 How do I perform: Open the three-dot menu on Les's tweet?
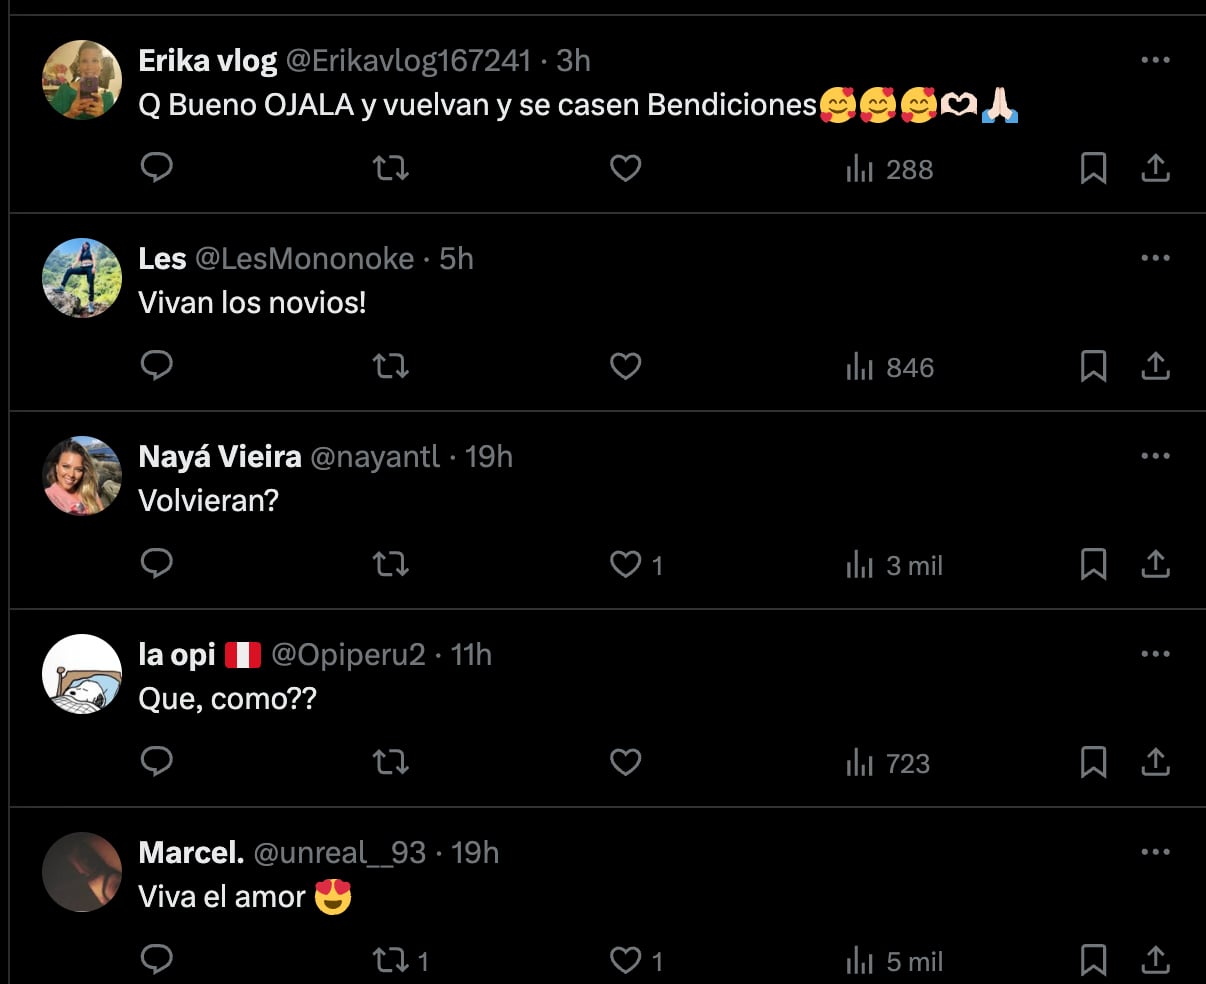point(1155,260)
